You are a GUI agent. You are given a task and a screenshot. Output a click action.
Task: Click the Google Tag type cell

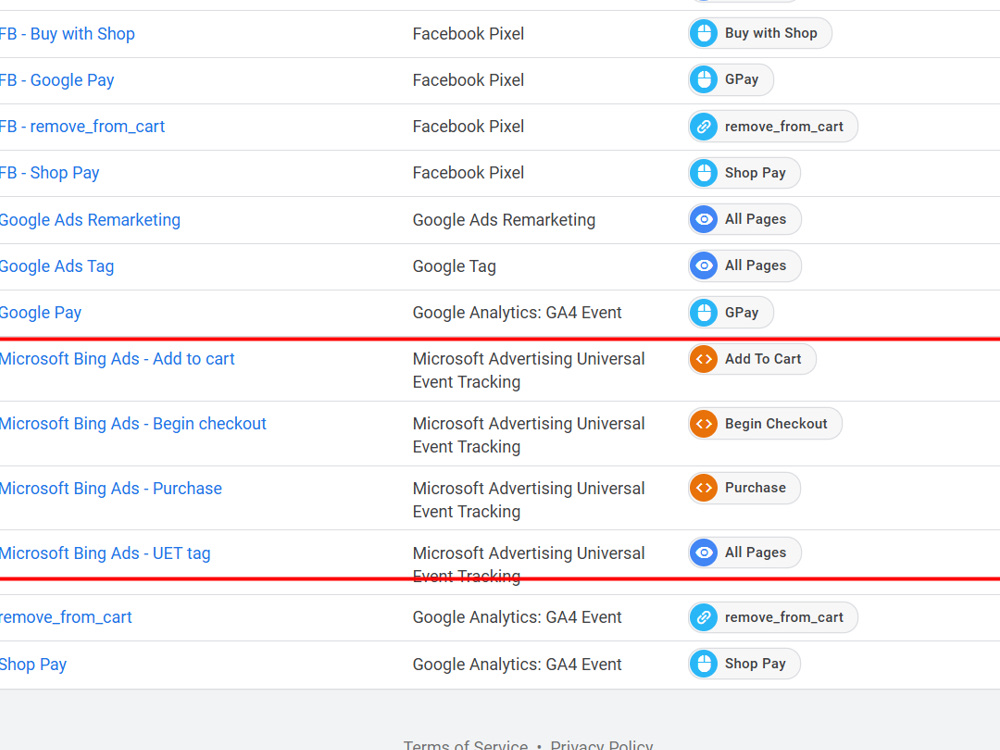point(454,267)
